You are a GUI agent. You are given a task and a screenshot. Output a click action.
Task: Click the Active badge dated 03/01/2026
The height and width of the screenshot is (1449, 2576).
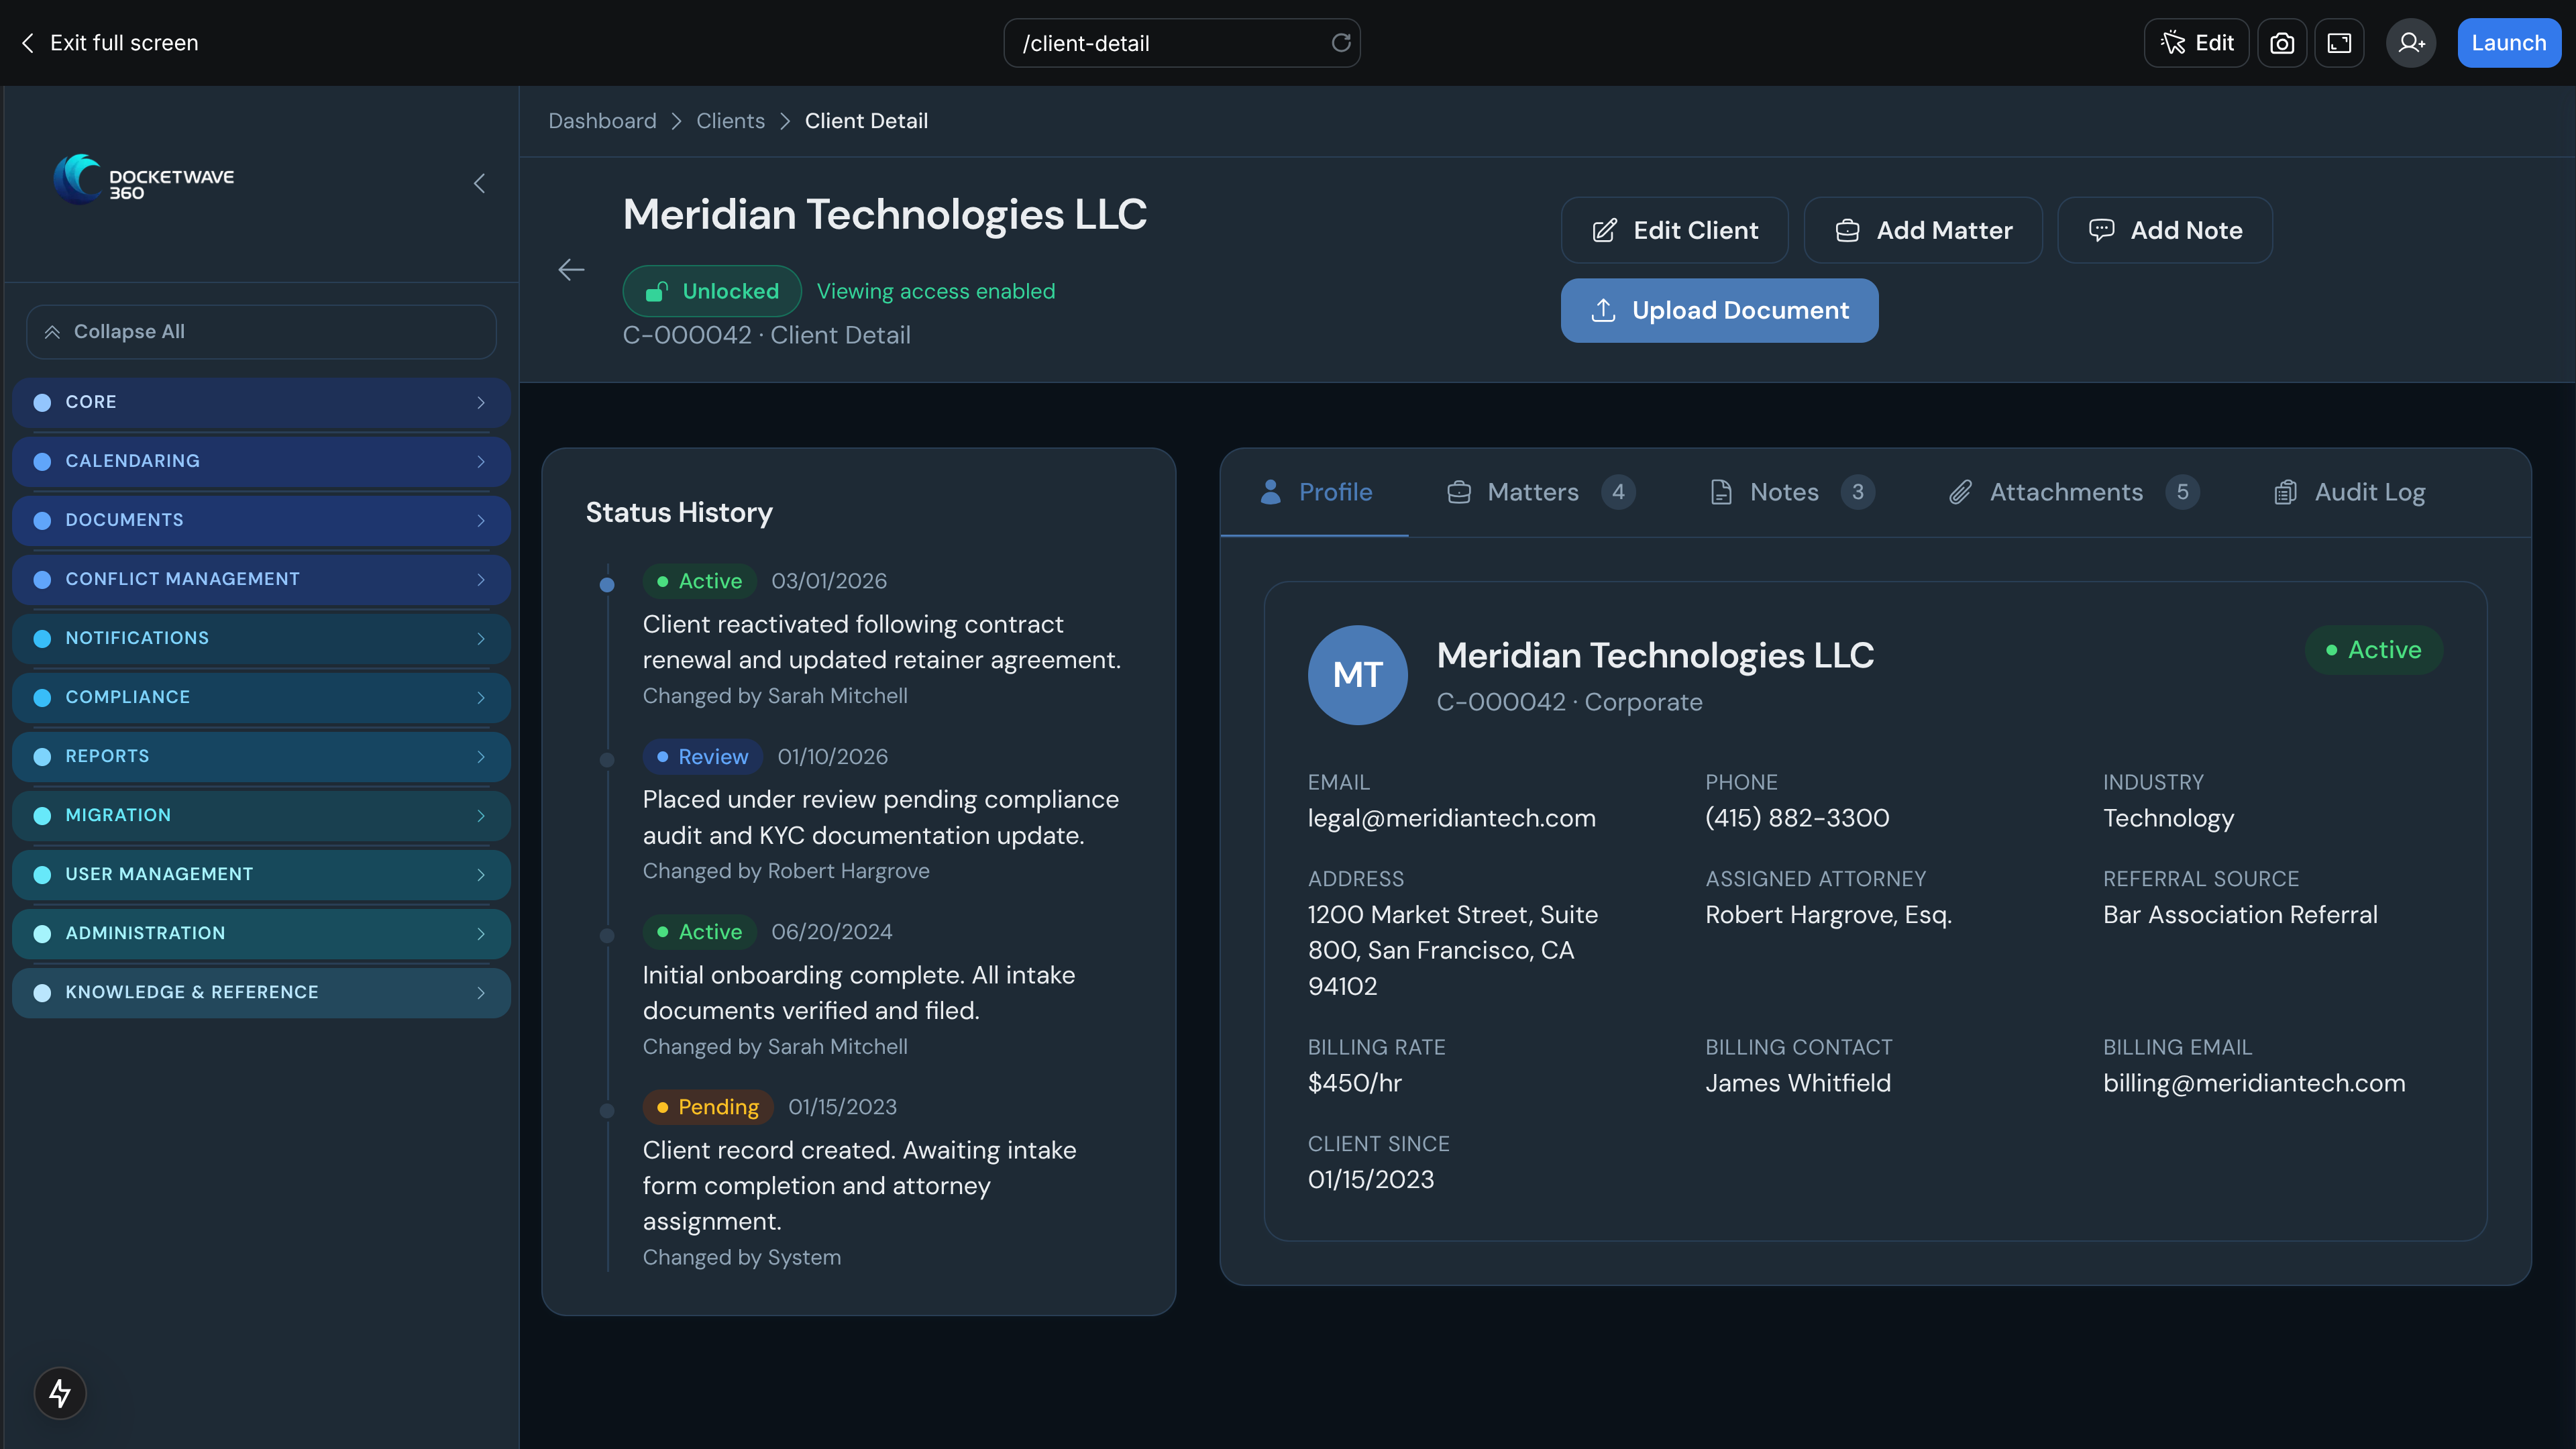(x=699, y=581)
